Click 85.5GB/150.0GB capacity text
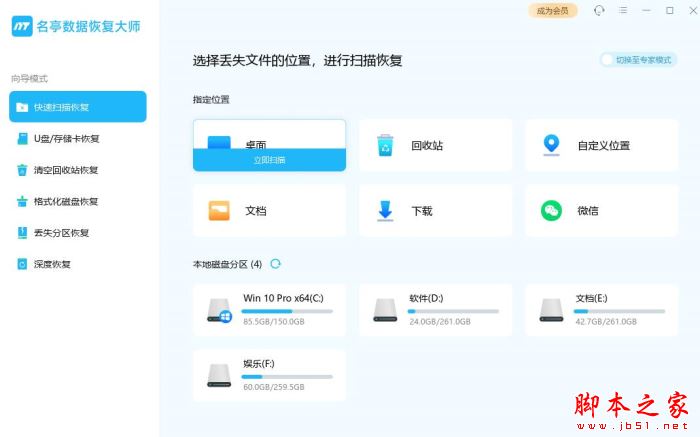Screen dimensions: 700x437 click(x=274, y=321)
